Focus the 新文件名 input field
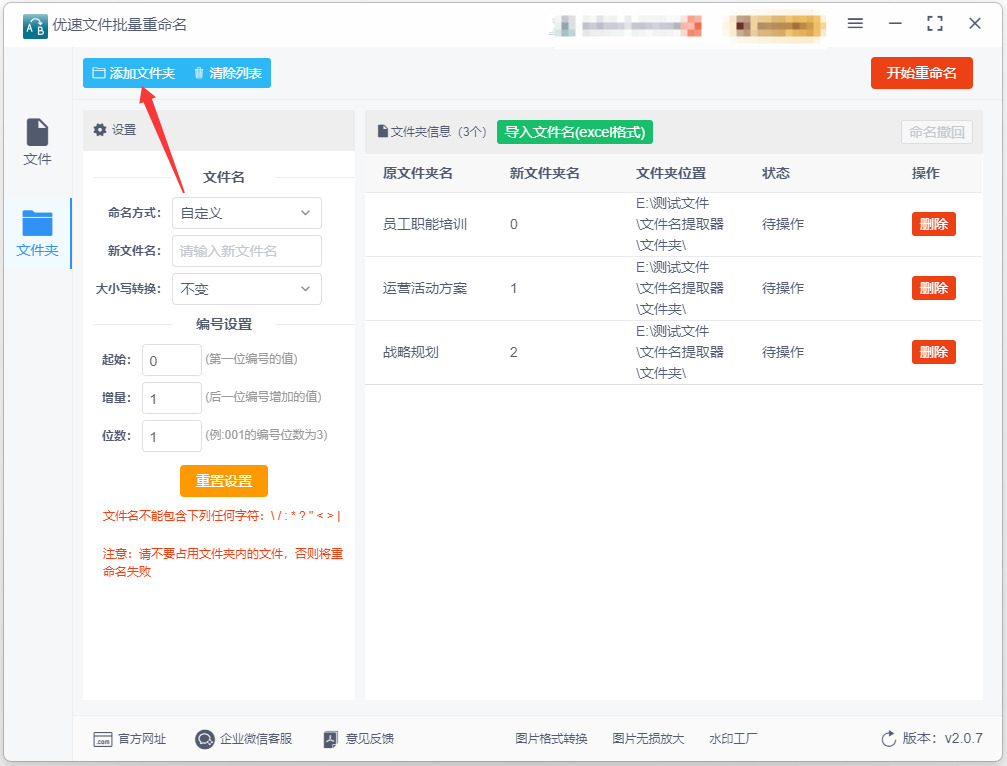Screen dimensions: 1007x766 click(247, 251)
